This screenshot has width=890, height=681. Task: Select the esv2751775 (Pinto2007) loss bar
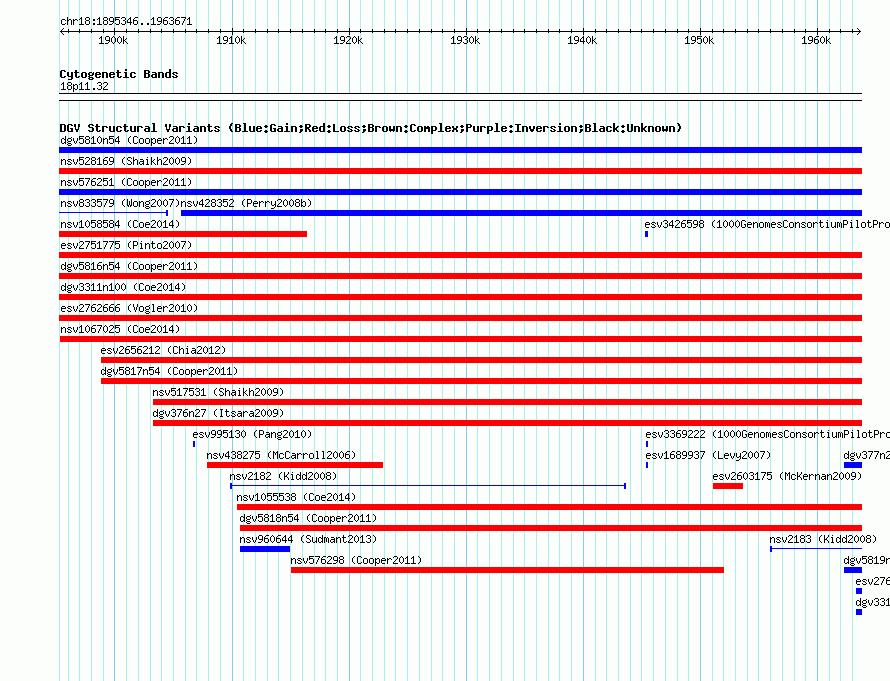pos(460,255)
